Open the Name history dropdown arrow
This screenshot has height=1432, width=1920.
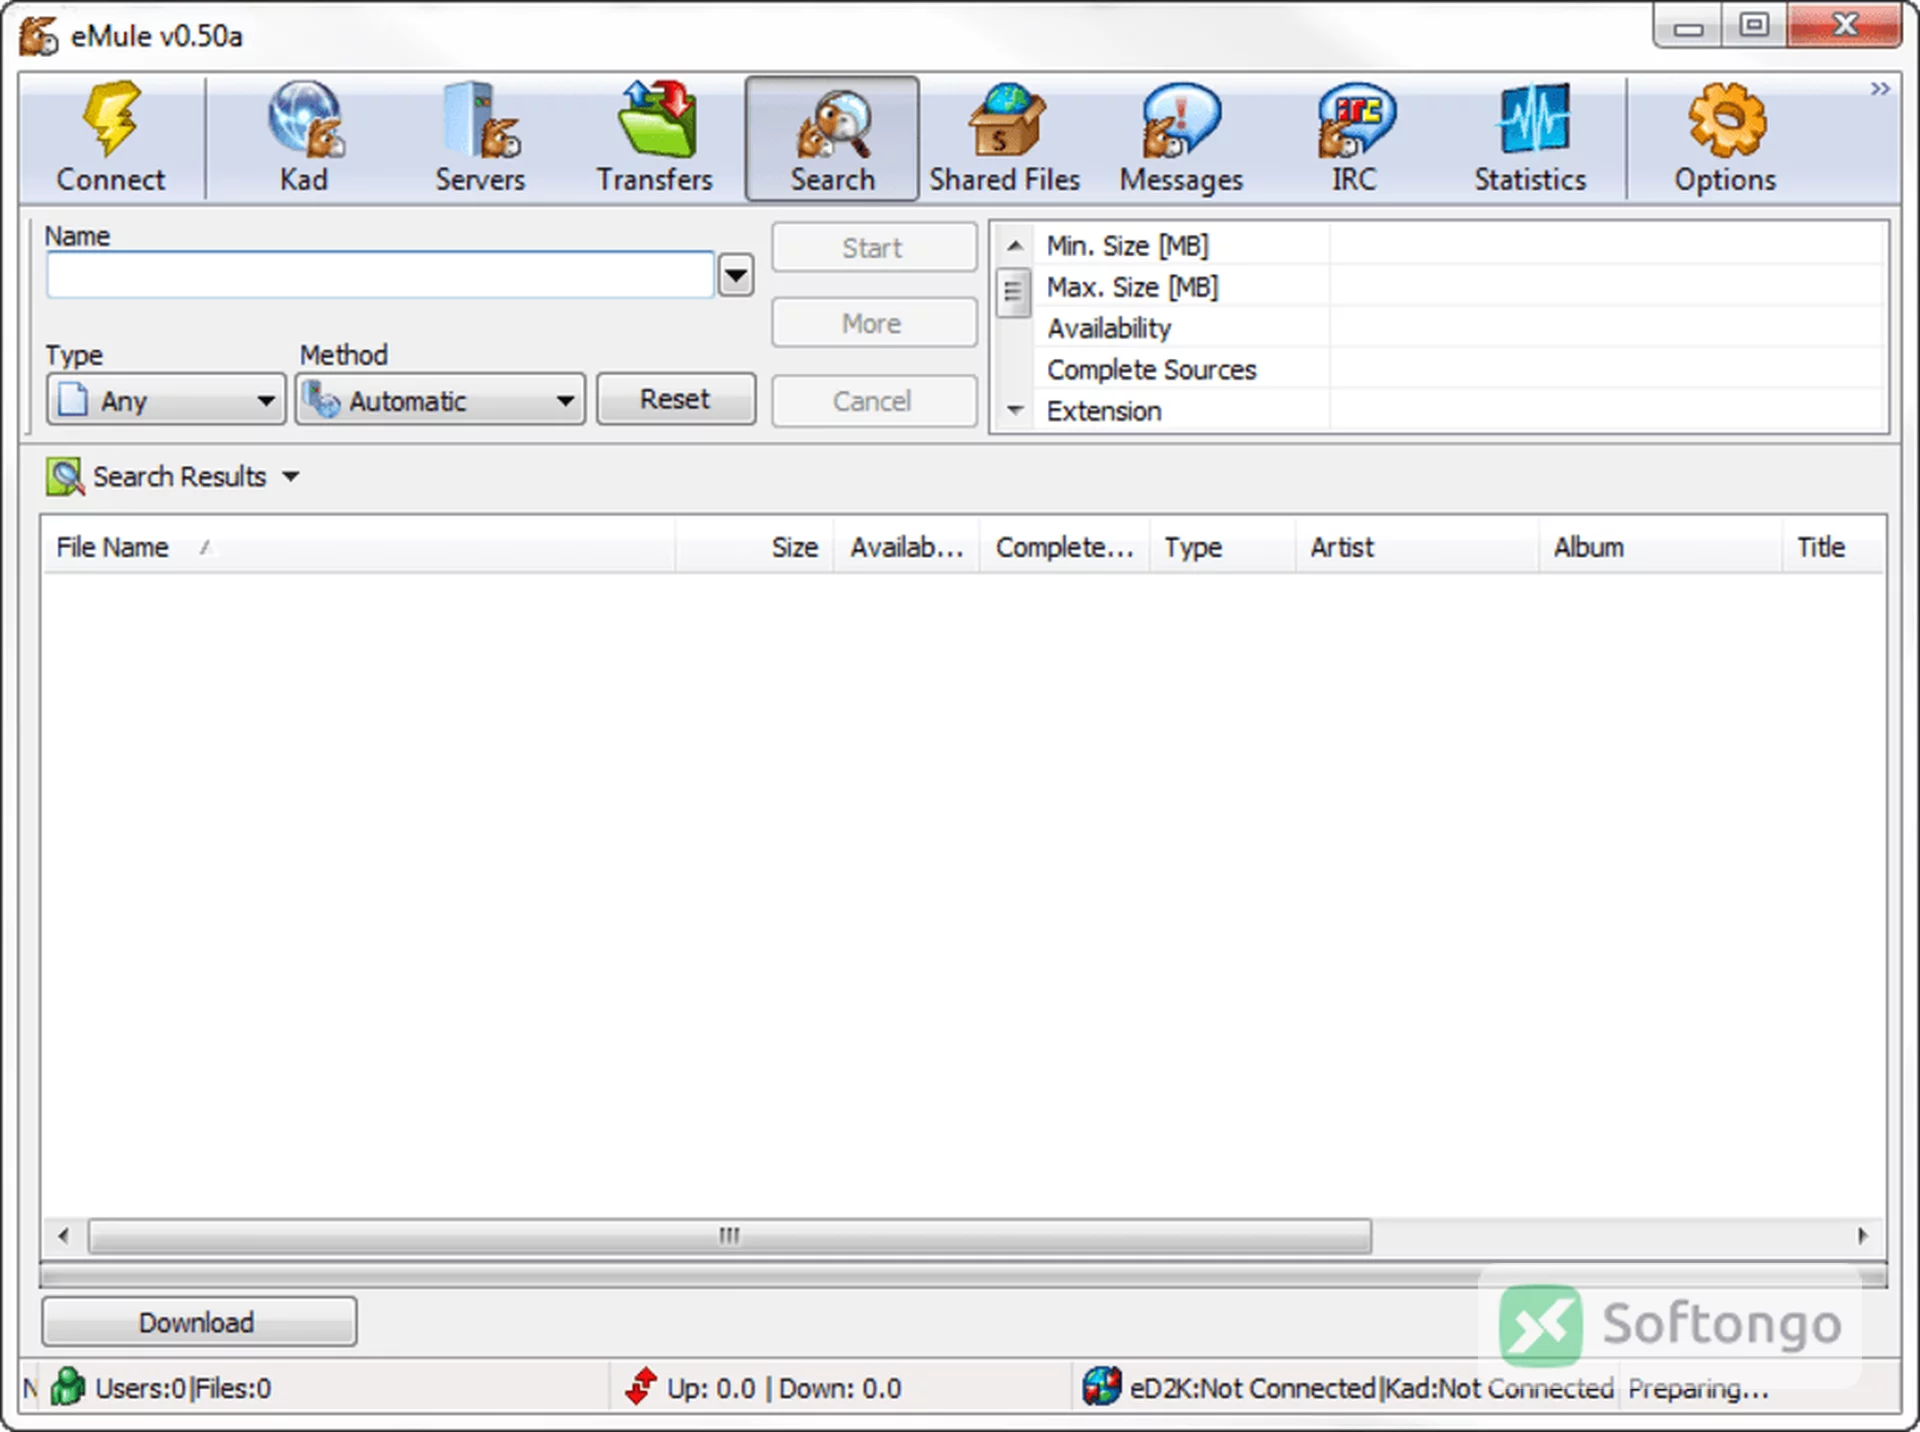click(736, 275)
